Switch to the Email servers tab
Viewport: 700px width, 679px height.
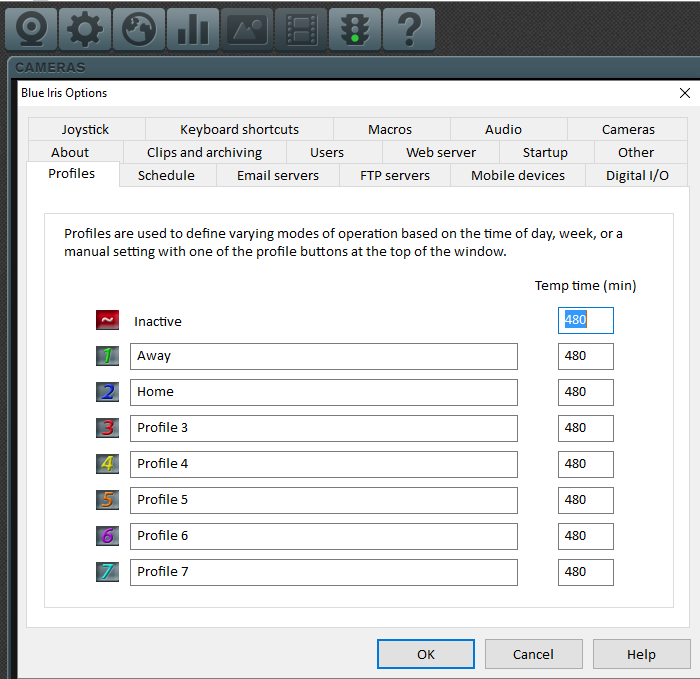point(278,175)
